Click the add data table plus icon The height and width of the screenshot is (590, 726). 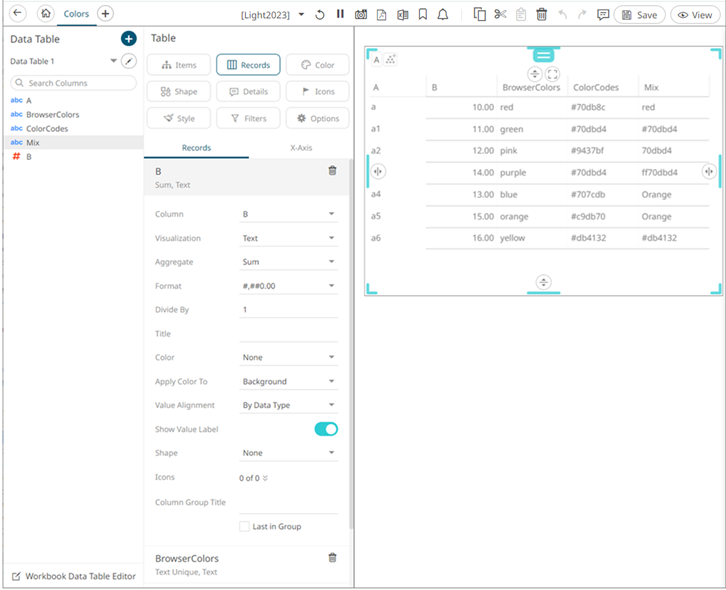coord(128,39)
